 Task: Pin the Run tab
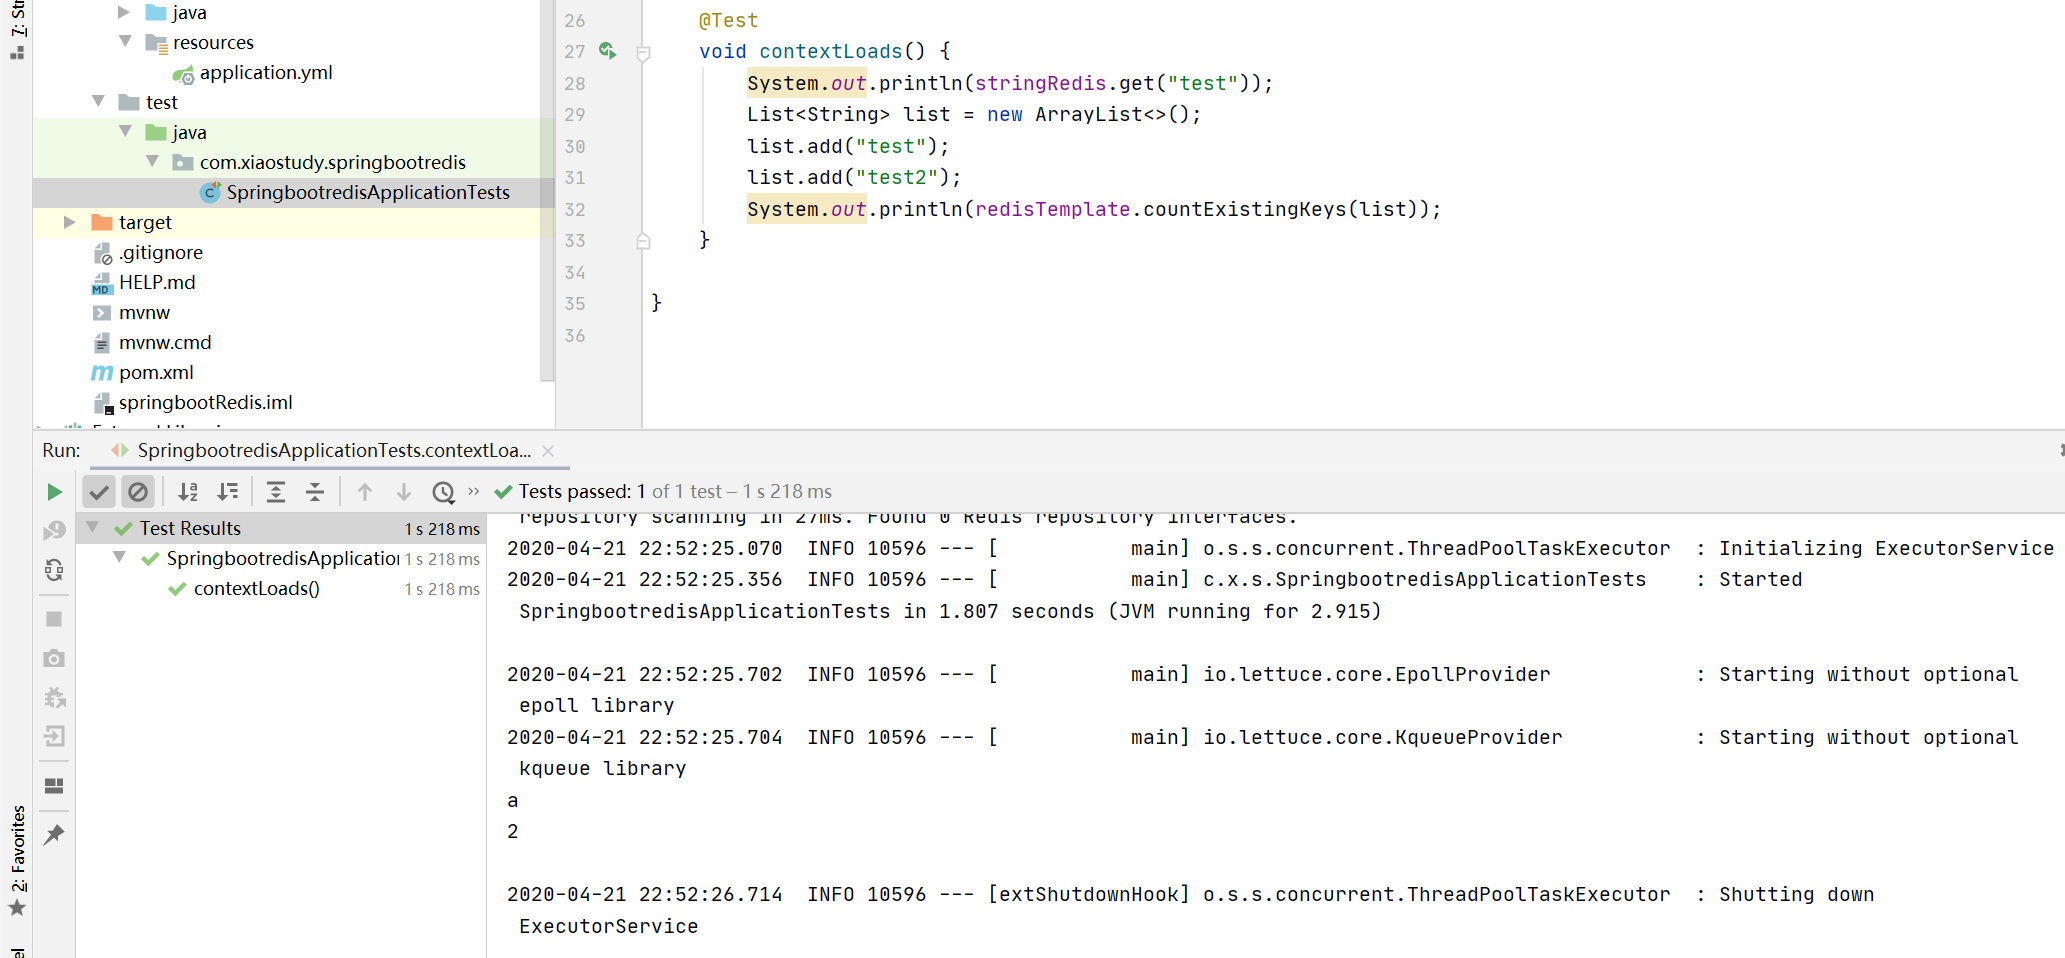tap(54, 834)
